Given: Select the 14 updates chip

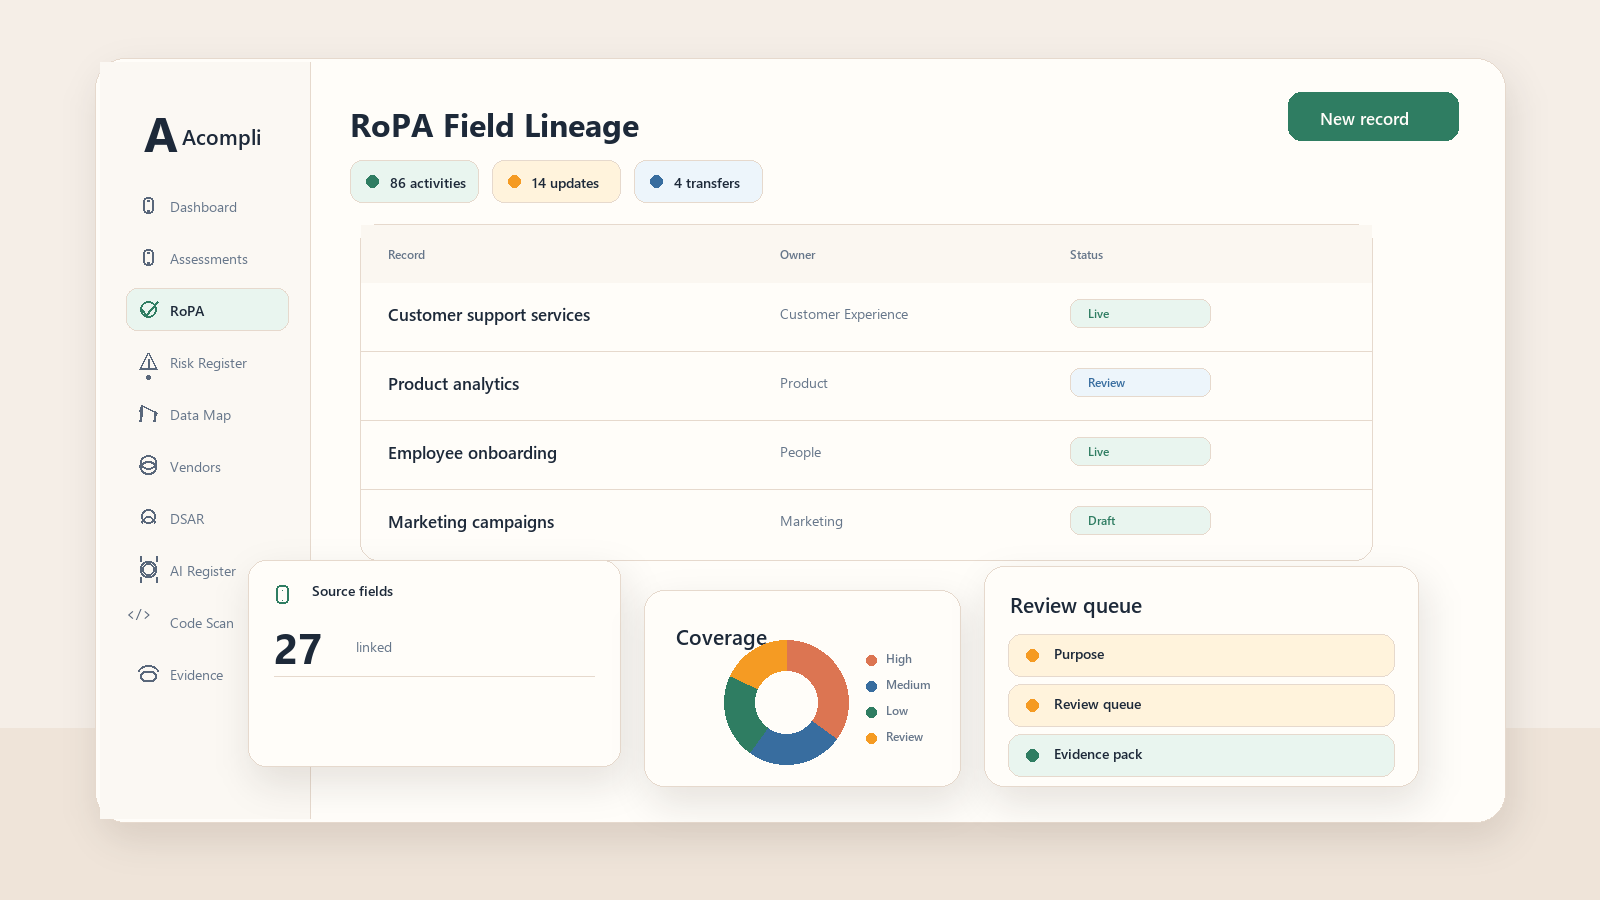Looking at the screenshot, I should (x=556, y=182).
